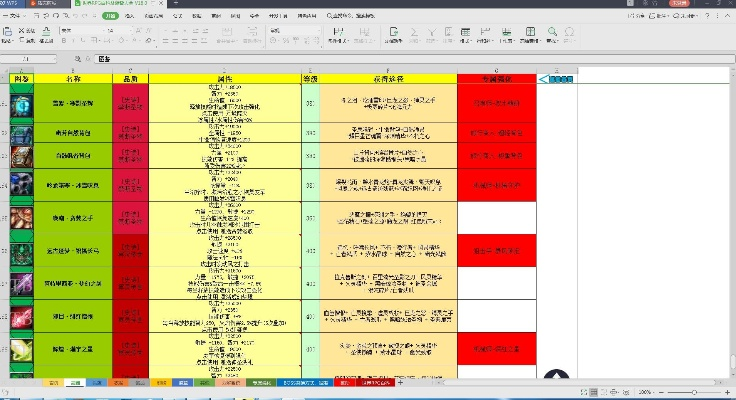Open the cell borders tool

tap(95, 40)
